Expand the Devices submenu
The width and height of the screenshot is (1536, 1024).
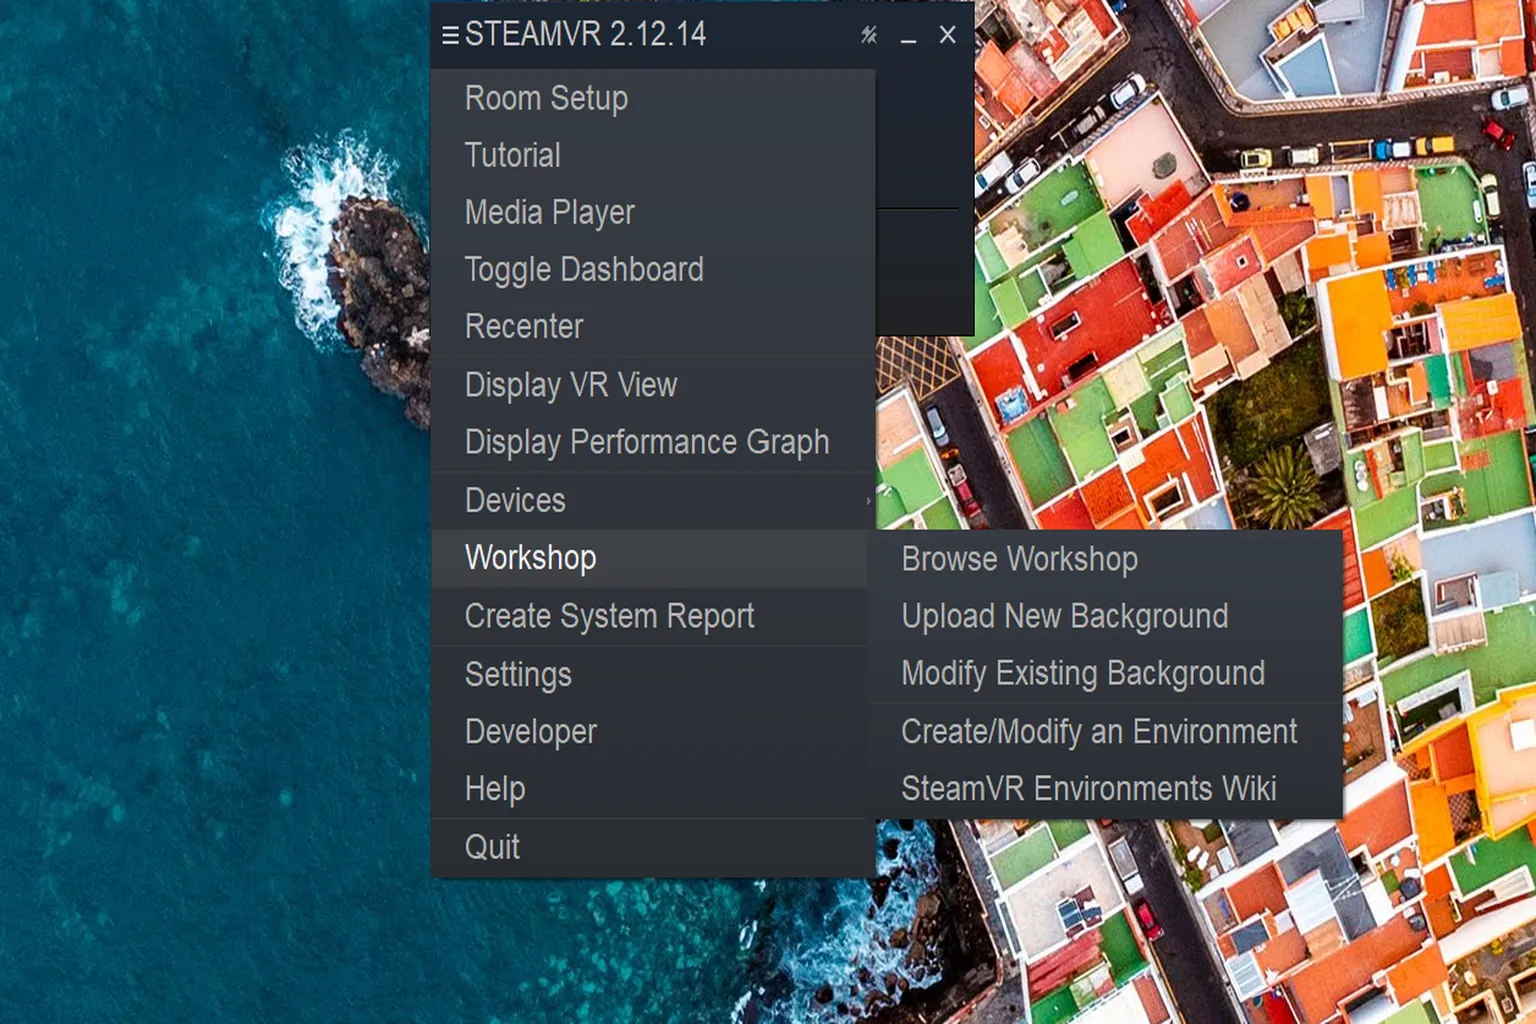click(653, 500)
